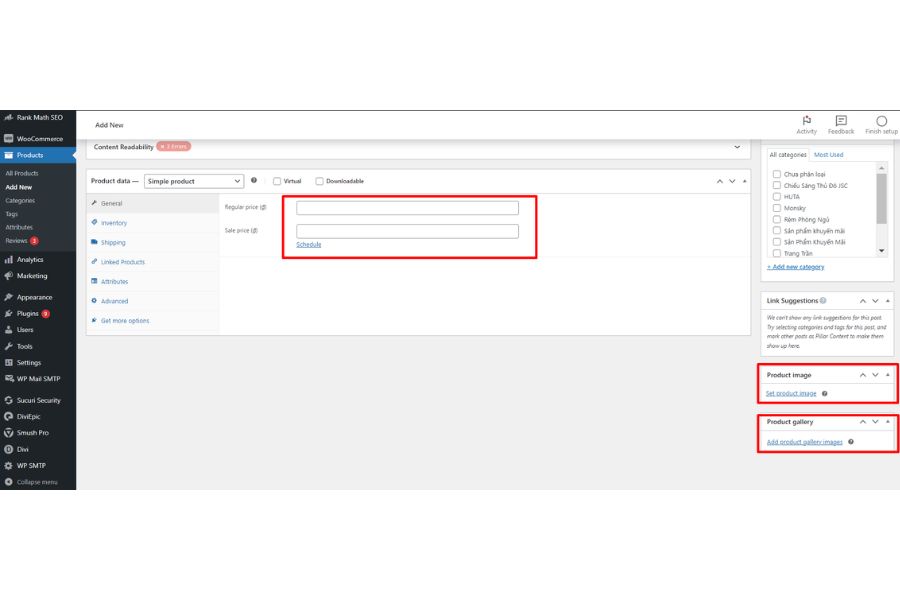This screenshot has width=900, height=600.
Task: Switch to the Most Used categories tab
Action: click(x=828, y=155)
